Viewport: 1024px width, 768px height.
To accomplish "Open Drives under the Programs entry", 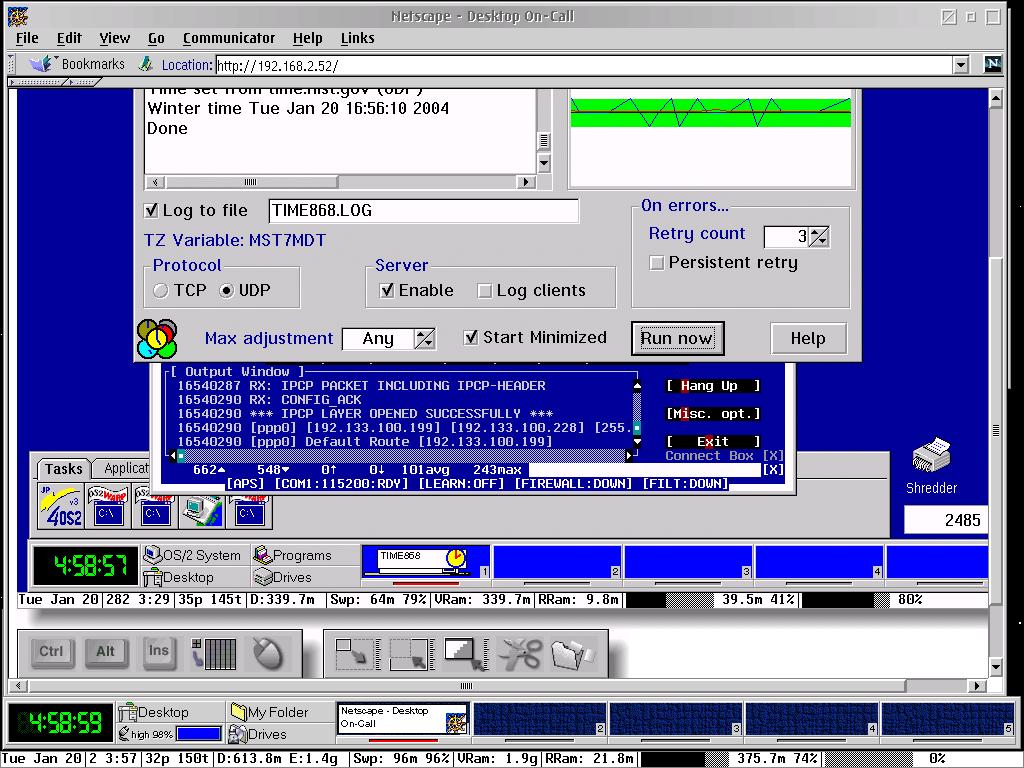I will [x=282, y=577].
